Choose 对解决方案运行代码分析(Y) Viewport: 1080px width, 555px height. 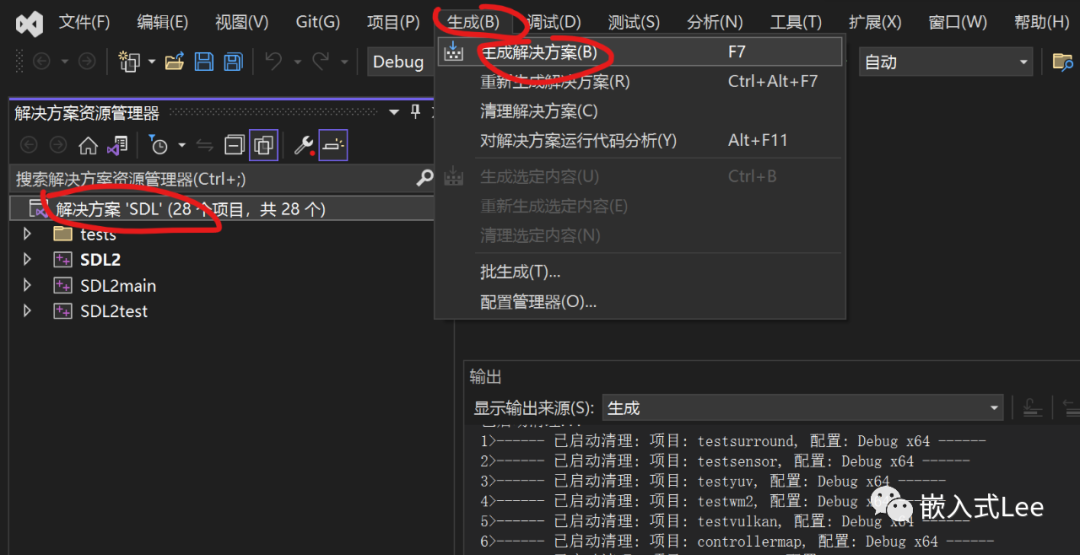coord(640,141)
